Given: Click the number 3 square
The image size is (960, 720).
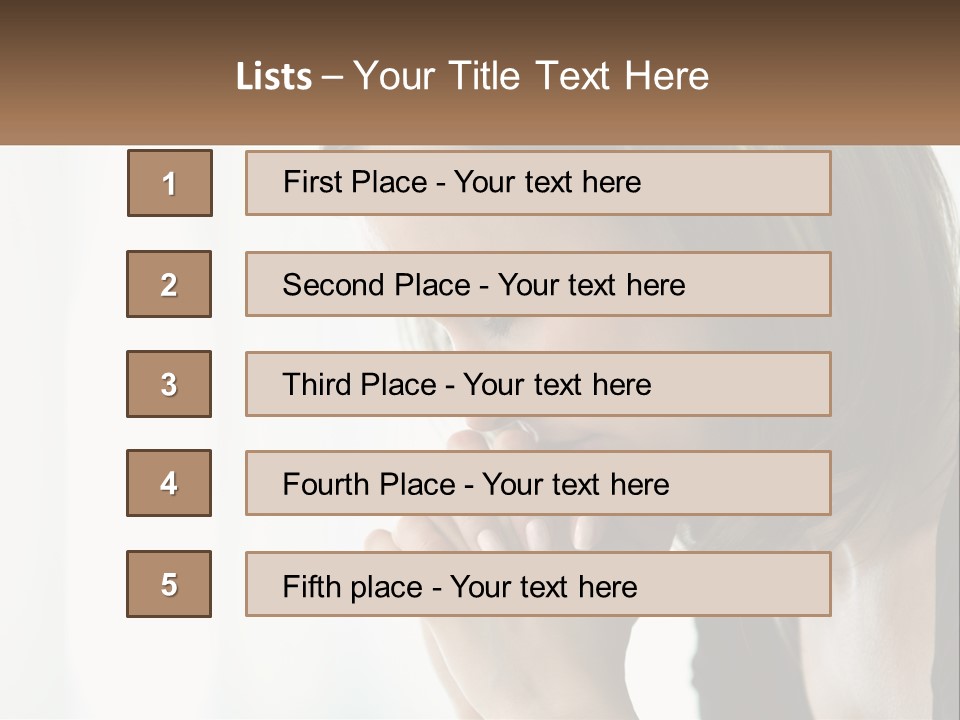Looking at the screenshot, I should click(x=169, y=384).
